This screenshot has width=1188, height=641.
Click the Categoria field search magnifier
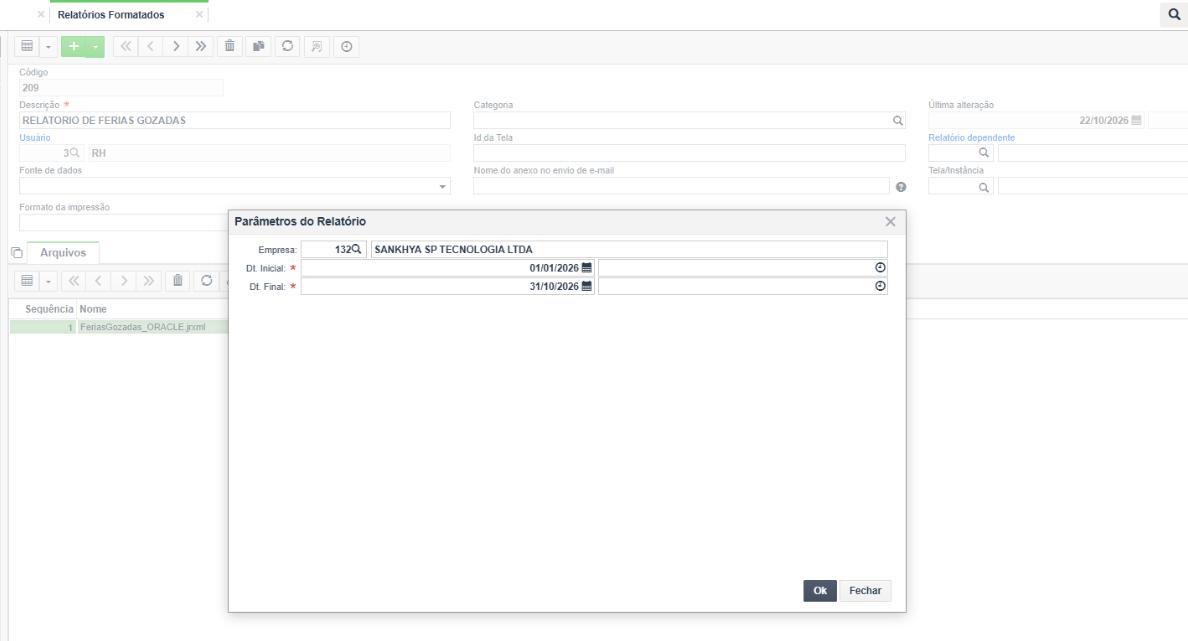(898, 120)
